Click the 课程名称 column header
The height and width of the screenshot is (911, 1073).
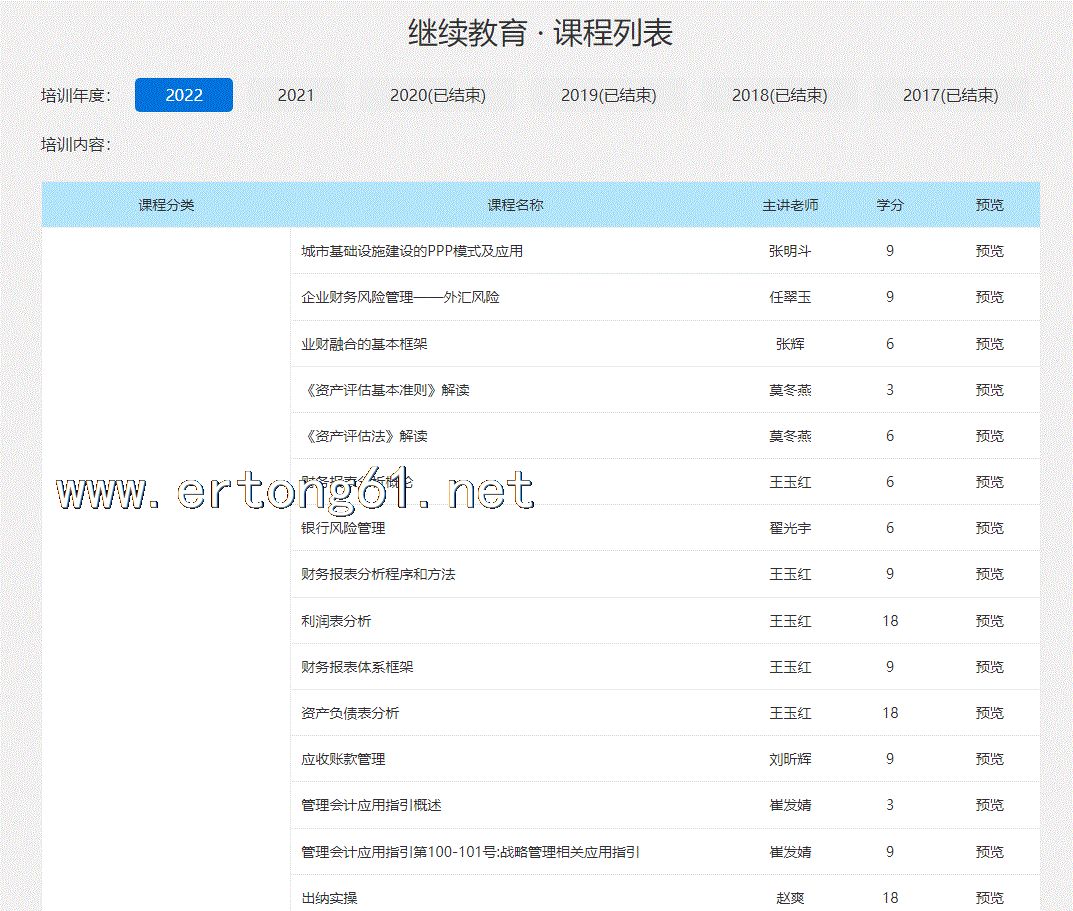pyautogui.click(x=515, y=205)
